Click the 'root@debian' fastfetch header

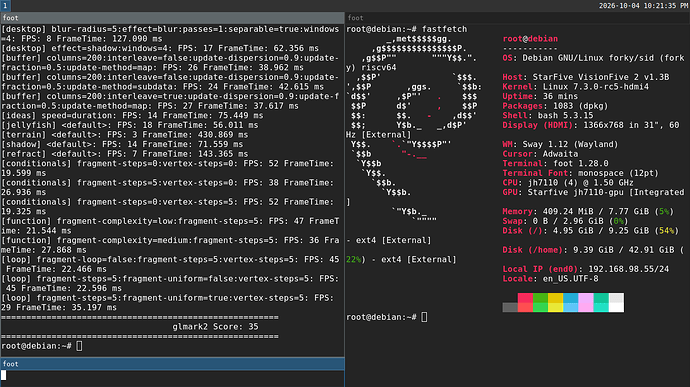[530, 39]
